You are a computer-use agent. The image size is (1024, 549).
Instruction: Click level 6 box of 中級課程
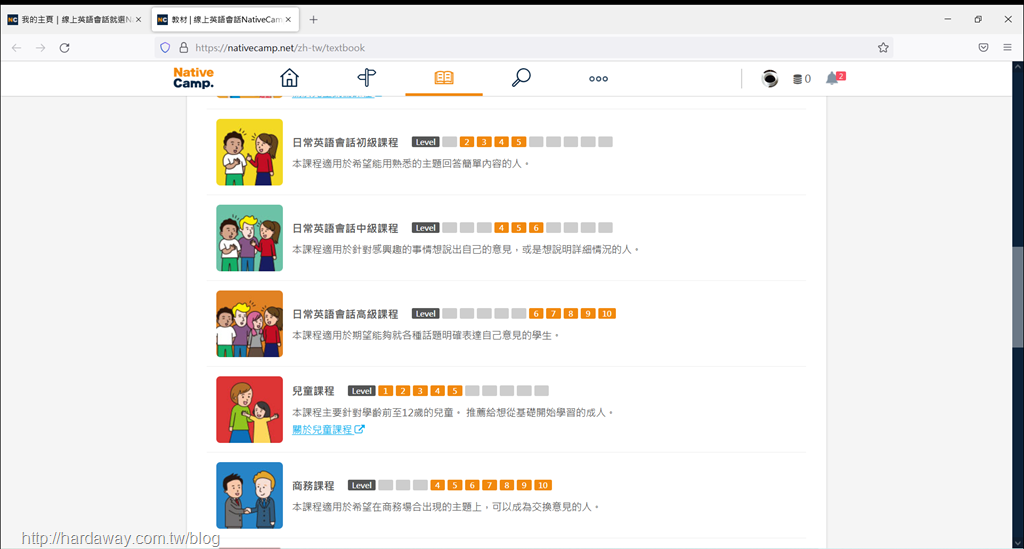[536, 228]
